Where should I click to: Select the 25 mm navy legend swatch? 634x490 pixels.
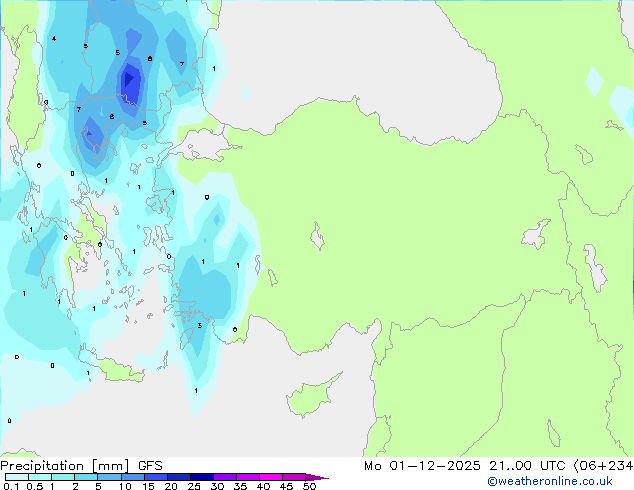click(202, 477)
